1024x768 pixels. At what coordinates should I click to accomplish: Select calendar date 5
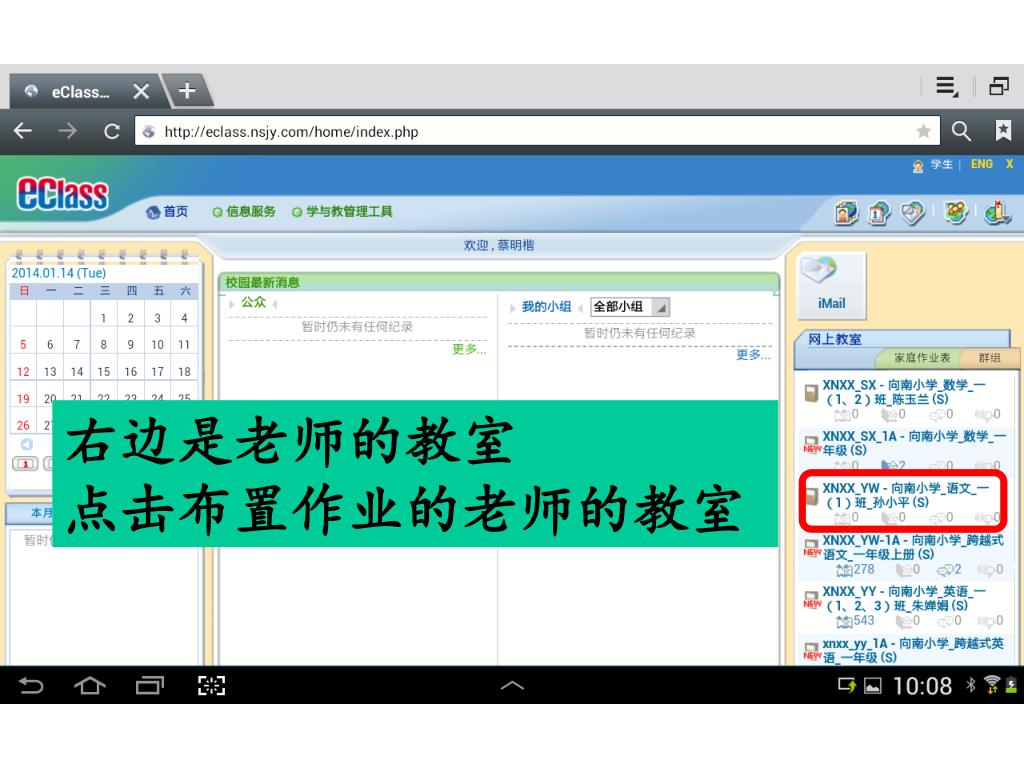pyautogui.click(x=24, y=344)
